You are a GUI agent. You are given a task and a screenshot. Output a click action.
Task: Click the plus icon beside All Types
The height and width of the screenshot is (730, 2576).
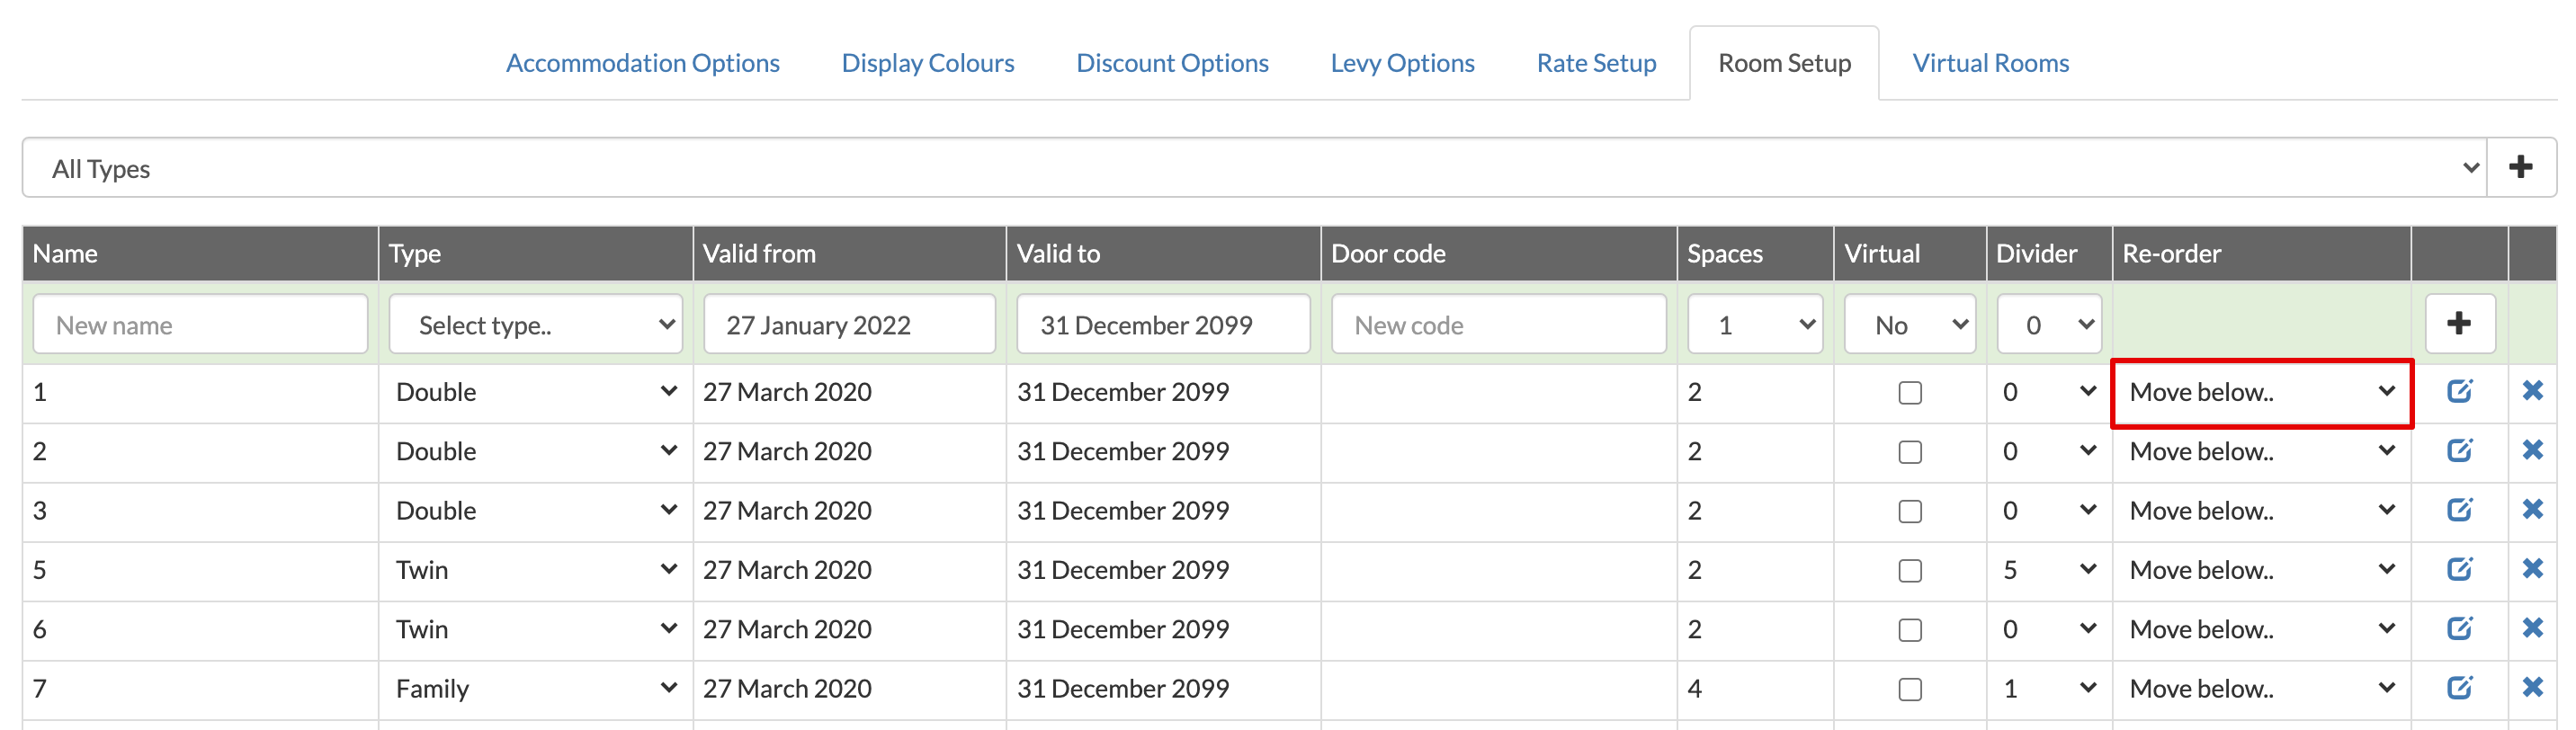click(x=2520, y=167)
